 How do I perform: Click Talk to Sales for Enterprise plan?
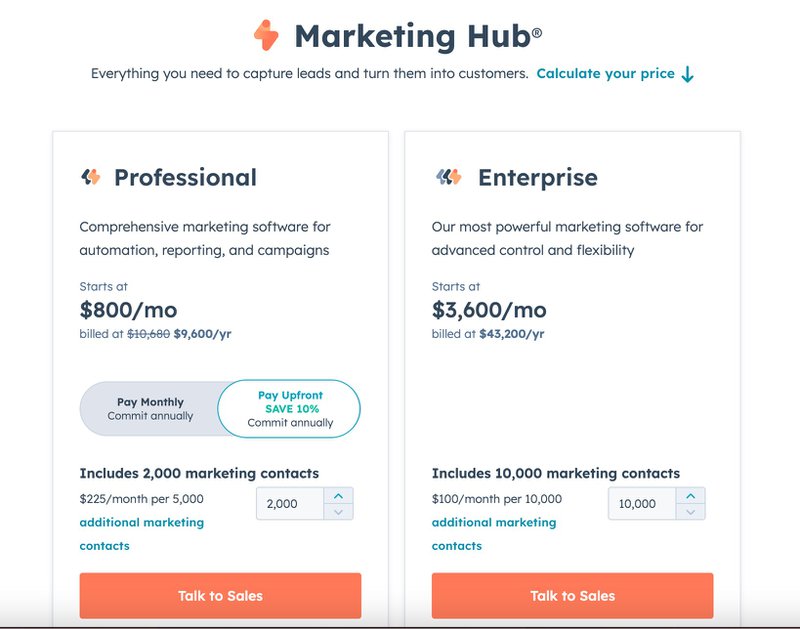click(571, 594)
